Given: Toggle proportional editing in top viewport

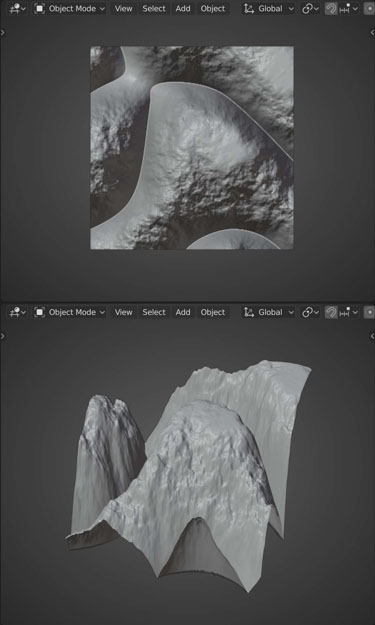Looking at the screenshot, I should (369, 8).
